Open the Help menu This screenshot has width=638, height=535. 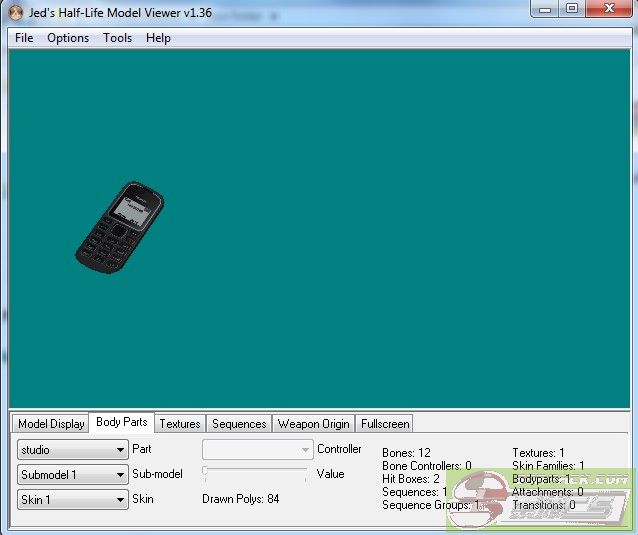tap(158, 38)
